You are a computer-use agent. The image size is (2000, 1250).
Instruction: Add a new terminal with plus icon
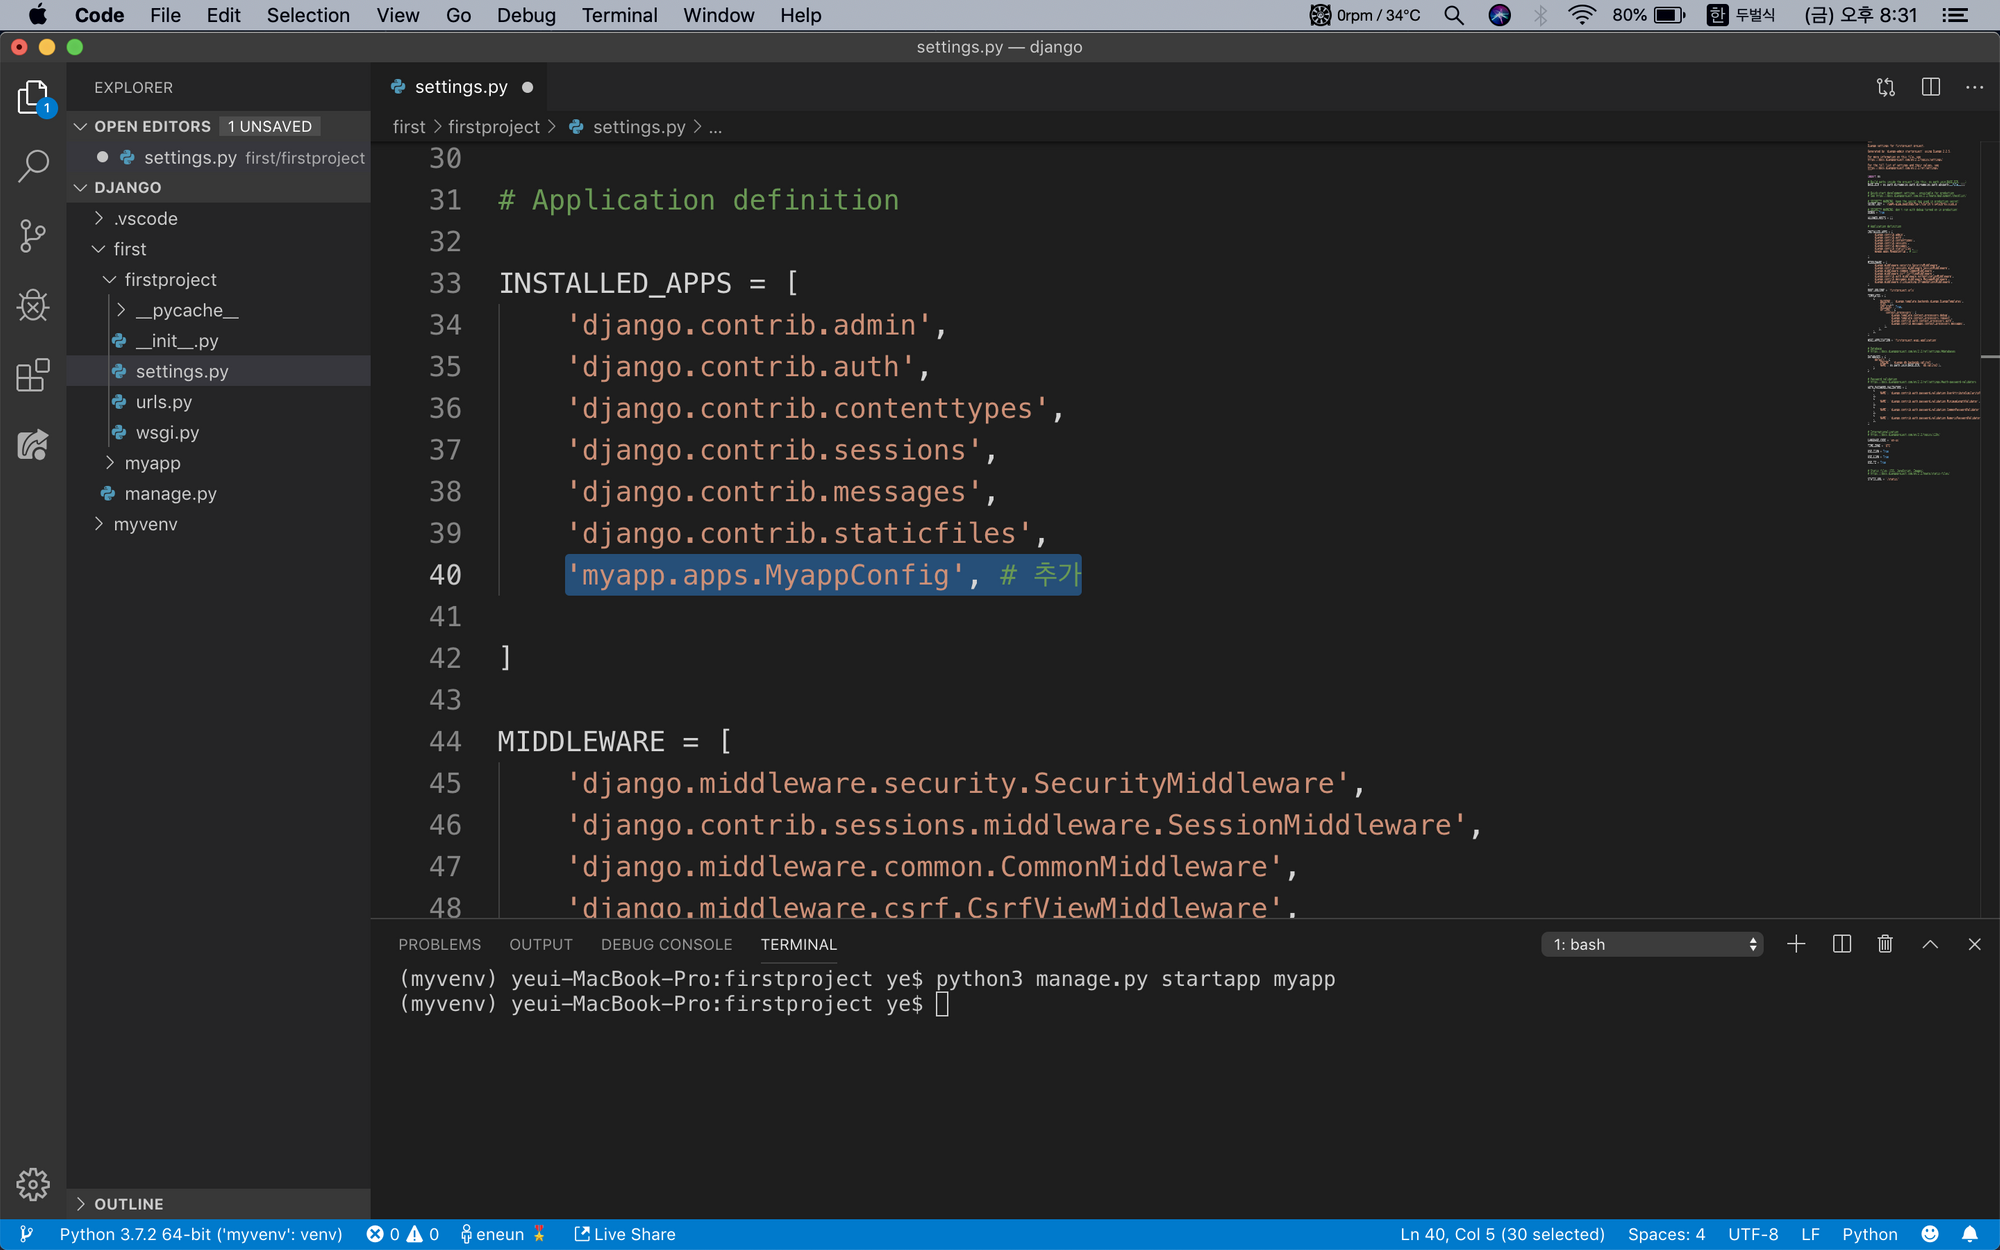1796,944
